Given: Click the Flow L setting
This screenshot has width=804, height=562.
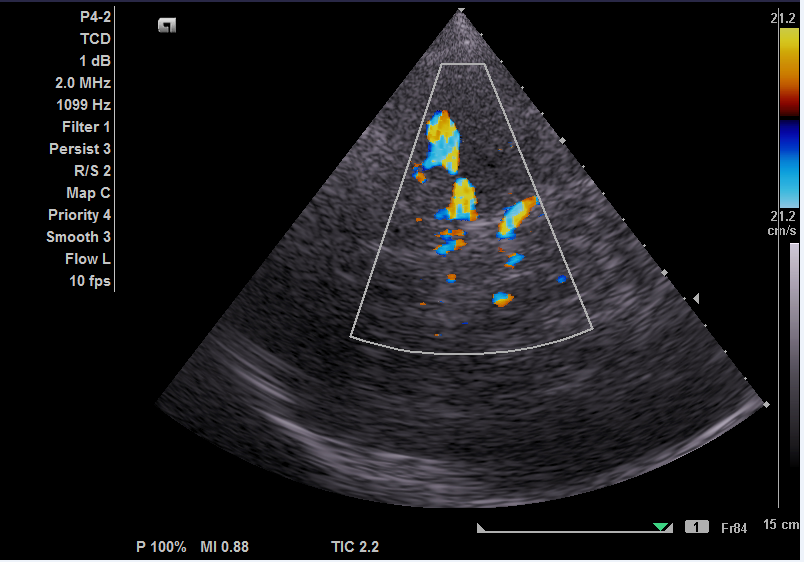Looking at the screenshot, I should coord(88,259).
